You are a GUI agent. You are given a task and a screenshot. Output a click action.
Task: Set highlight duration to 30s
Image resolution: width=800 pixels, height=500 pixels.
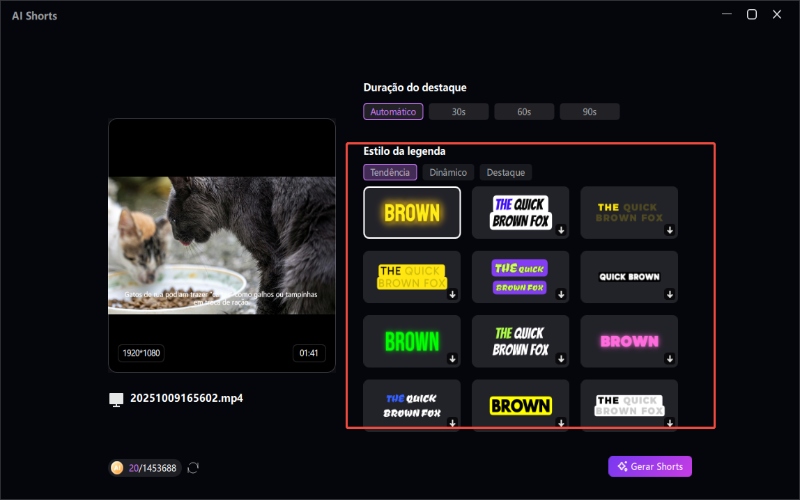(458, 112)
